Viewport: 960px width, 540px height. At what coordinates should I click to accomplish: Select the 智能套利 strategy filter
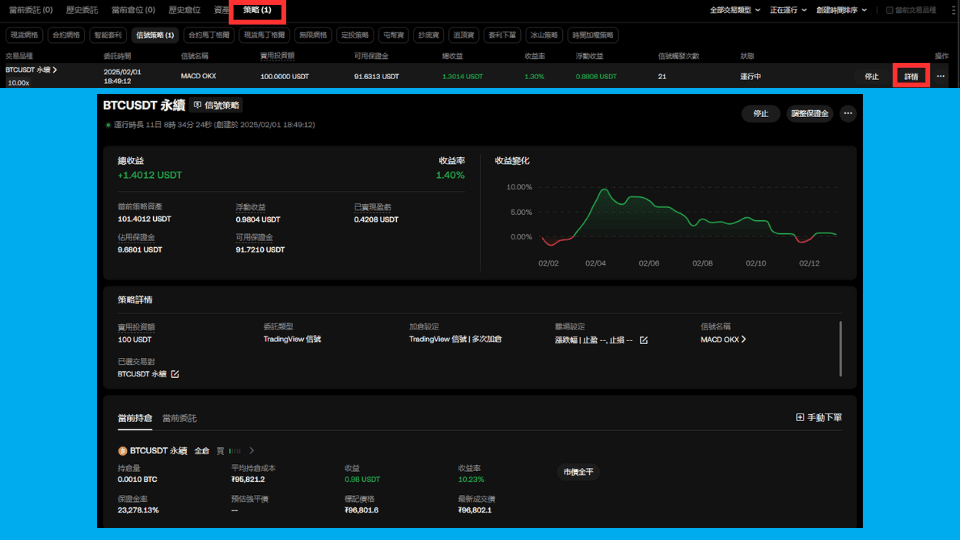click(108, 35)
